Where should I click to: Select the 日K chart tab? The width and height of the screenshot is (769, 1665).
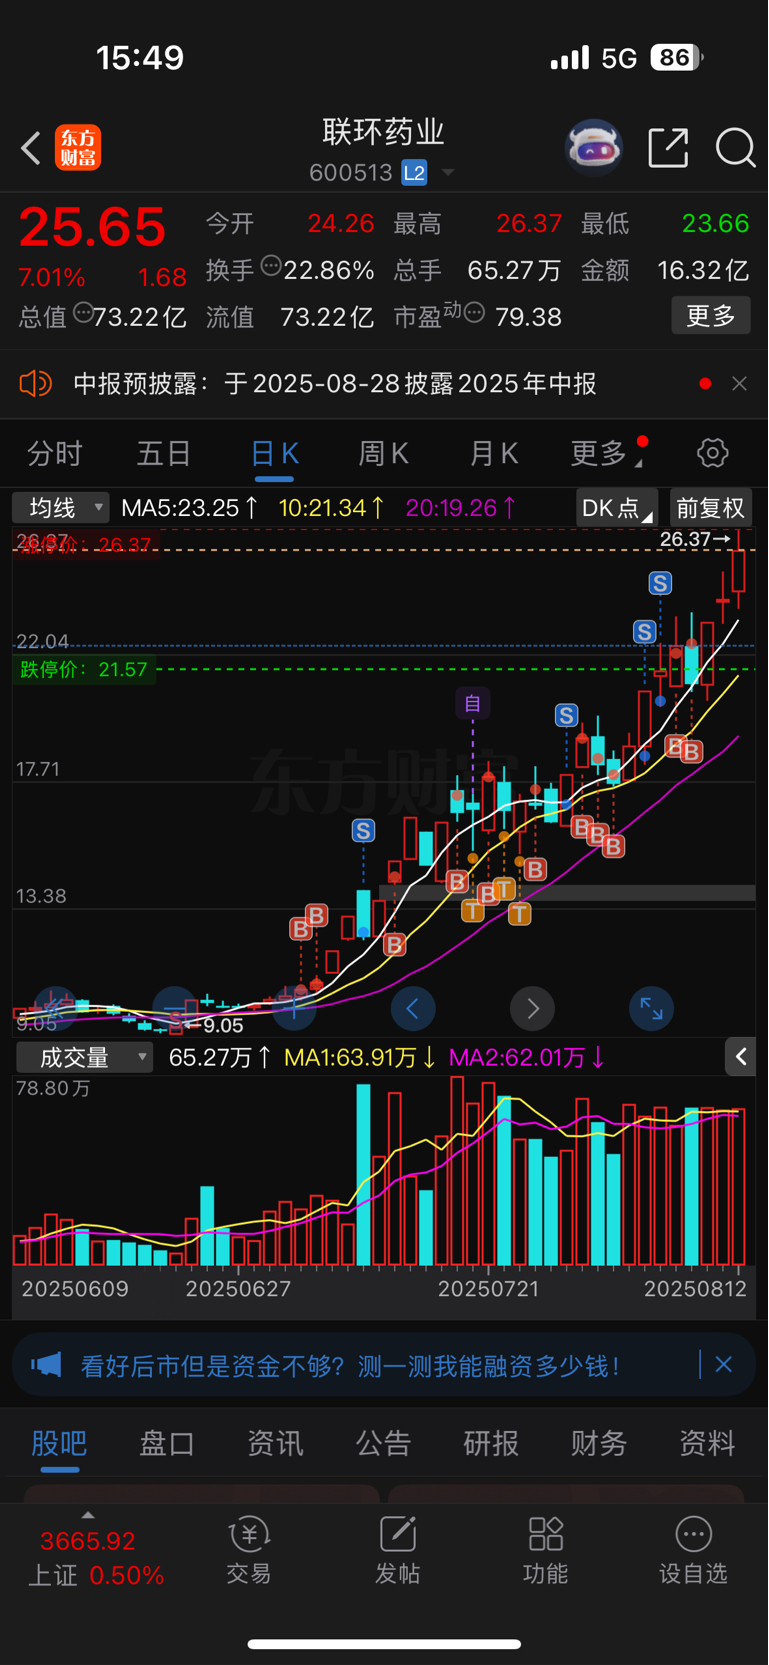click(274, 454)
